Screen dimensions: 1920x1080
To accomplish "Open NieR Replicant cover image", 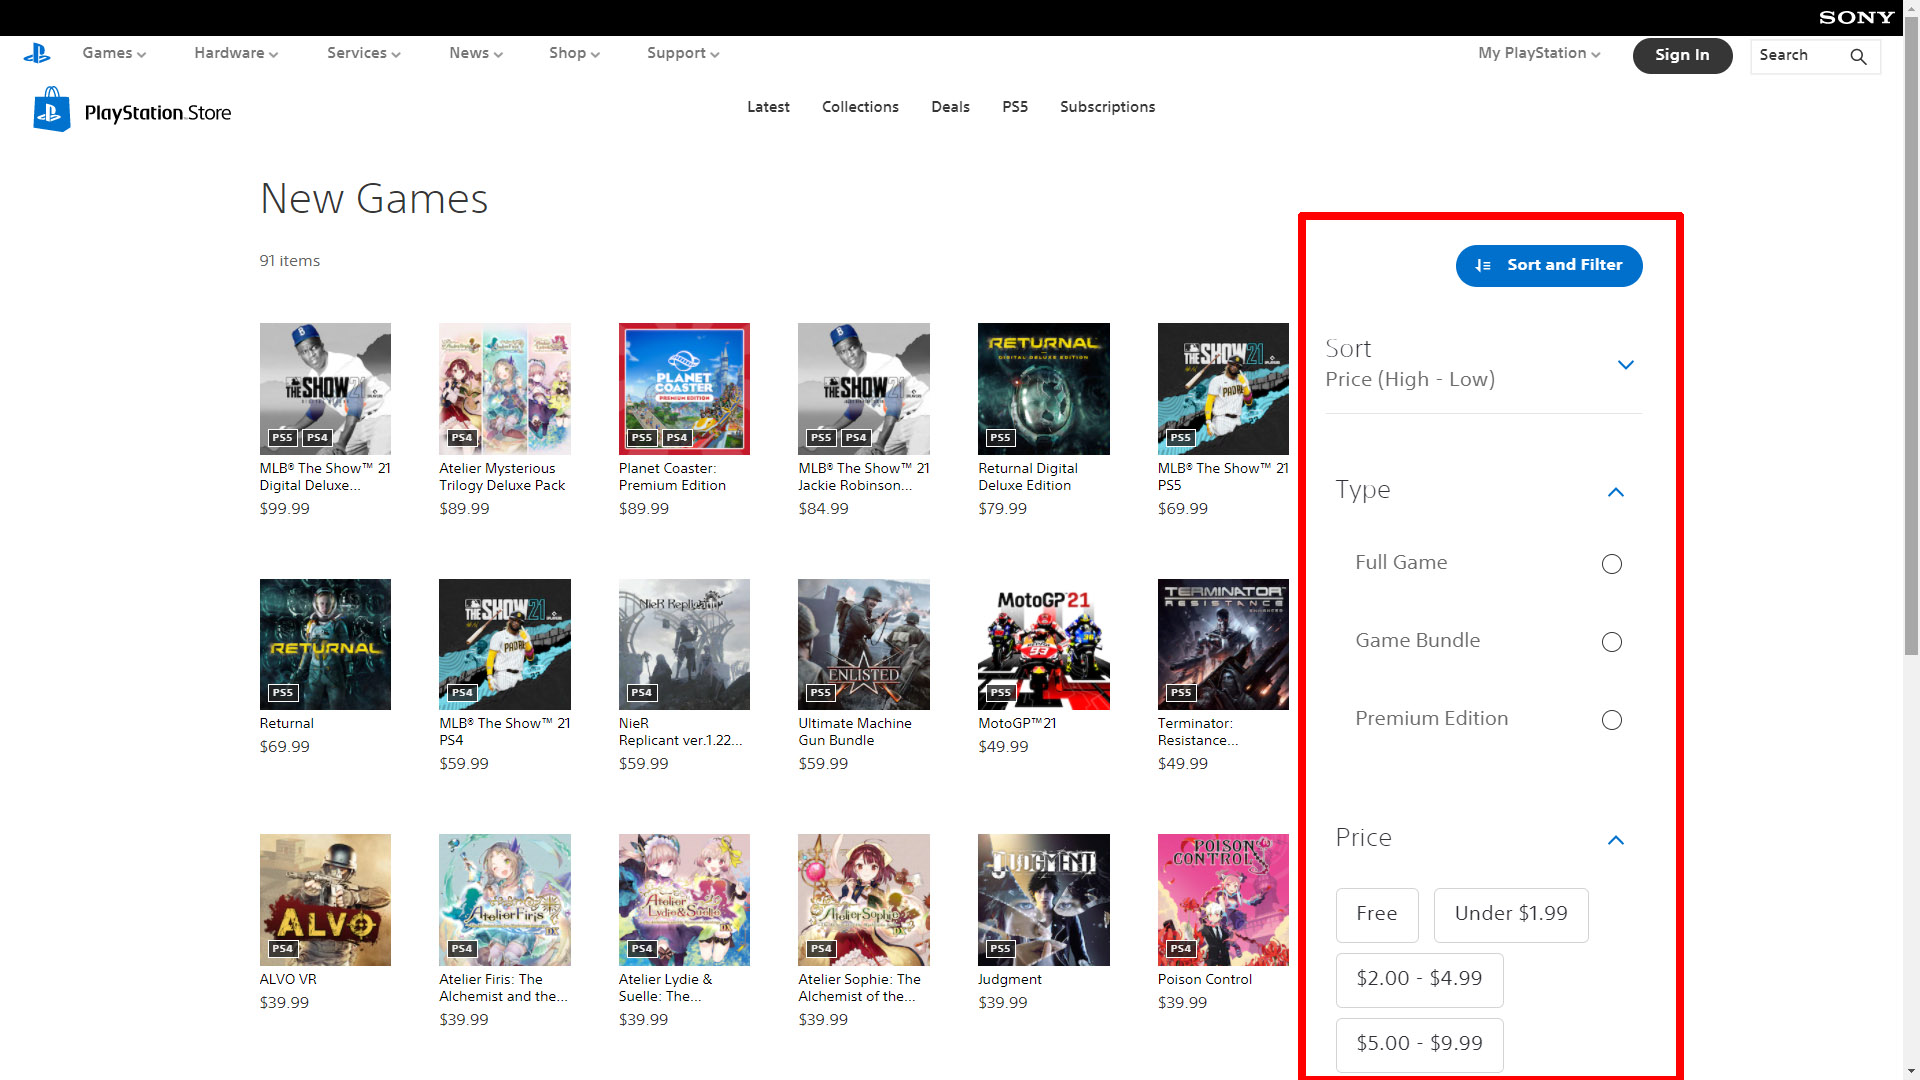I will 684,644.
